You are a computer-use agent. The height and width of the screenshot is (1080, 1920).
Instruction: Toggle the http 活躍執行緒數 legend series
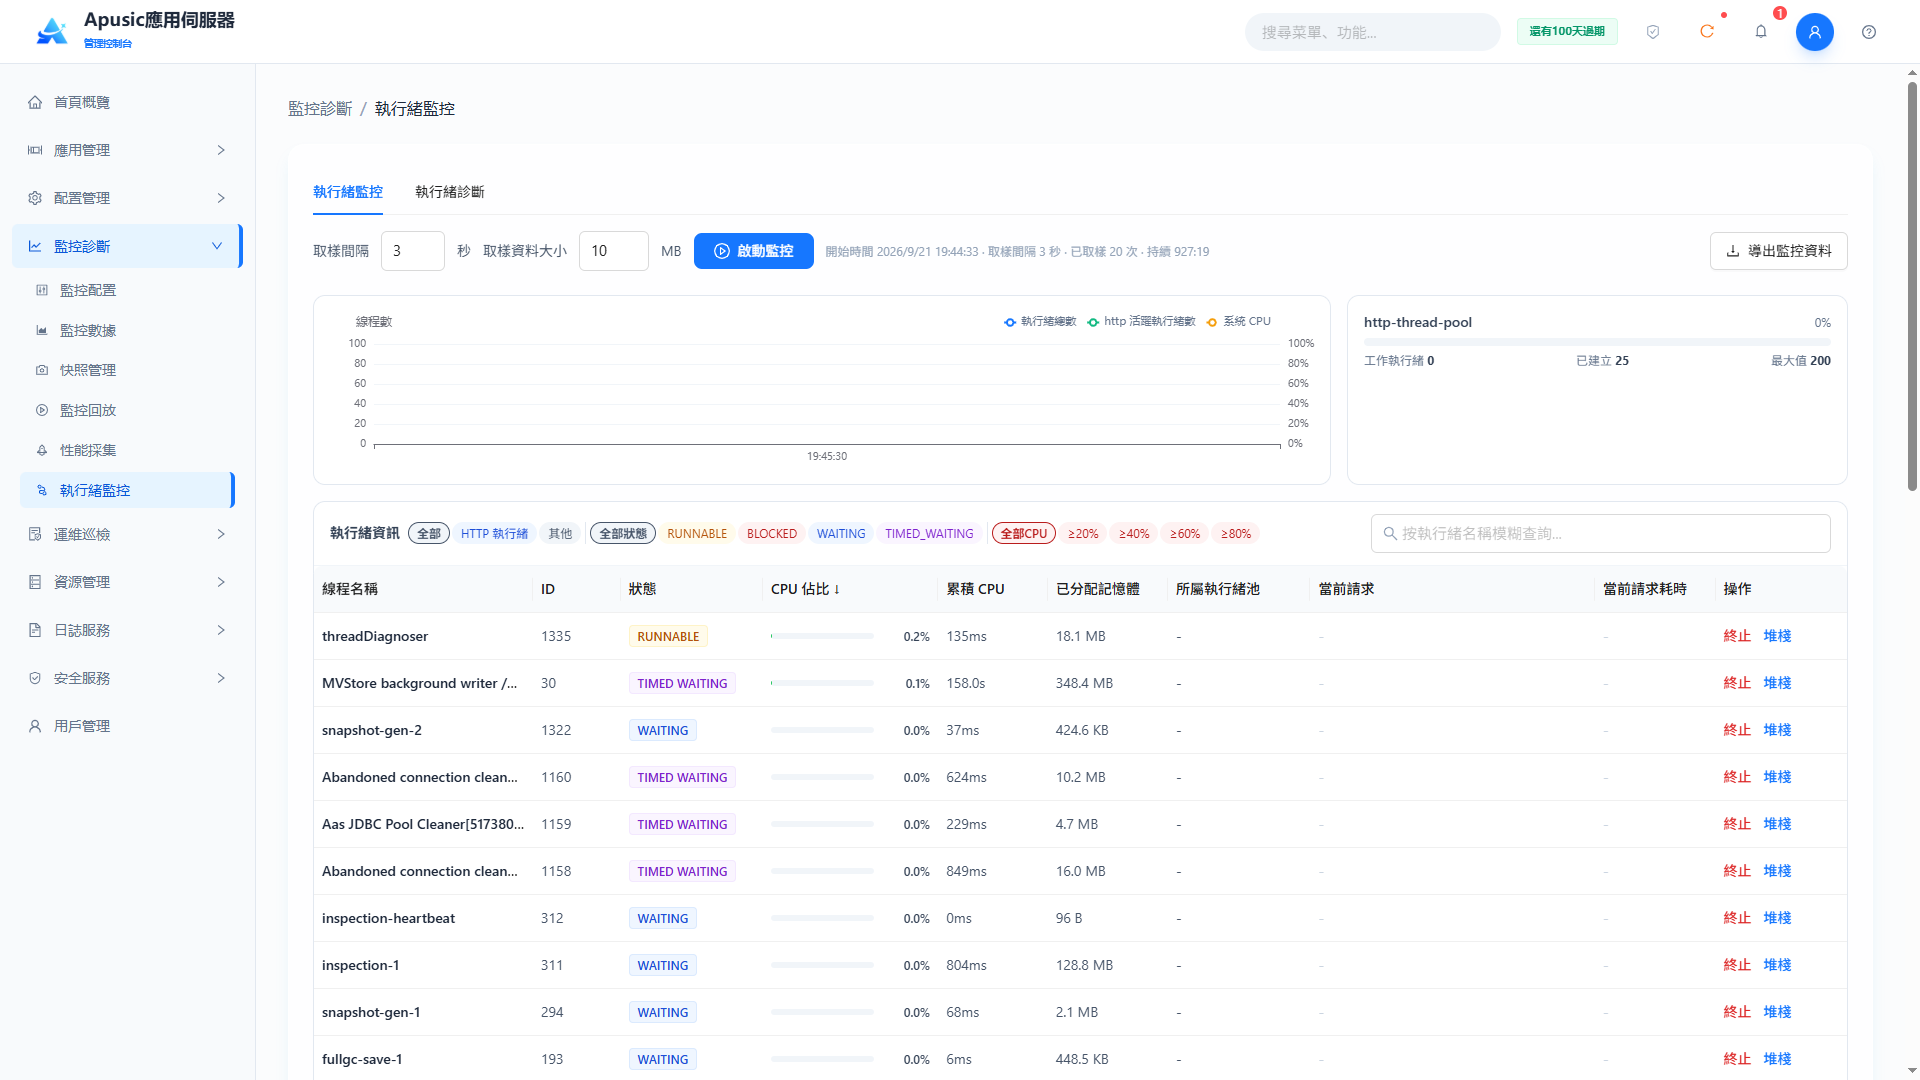coord(1141,322)
